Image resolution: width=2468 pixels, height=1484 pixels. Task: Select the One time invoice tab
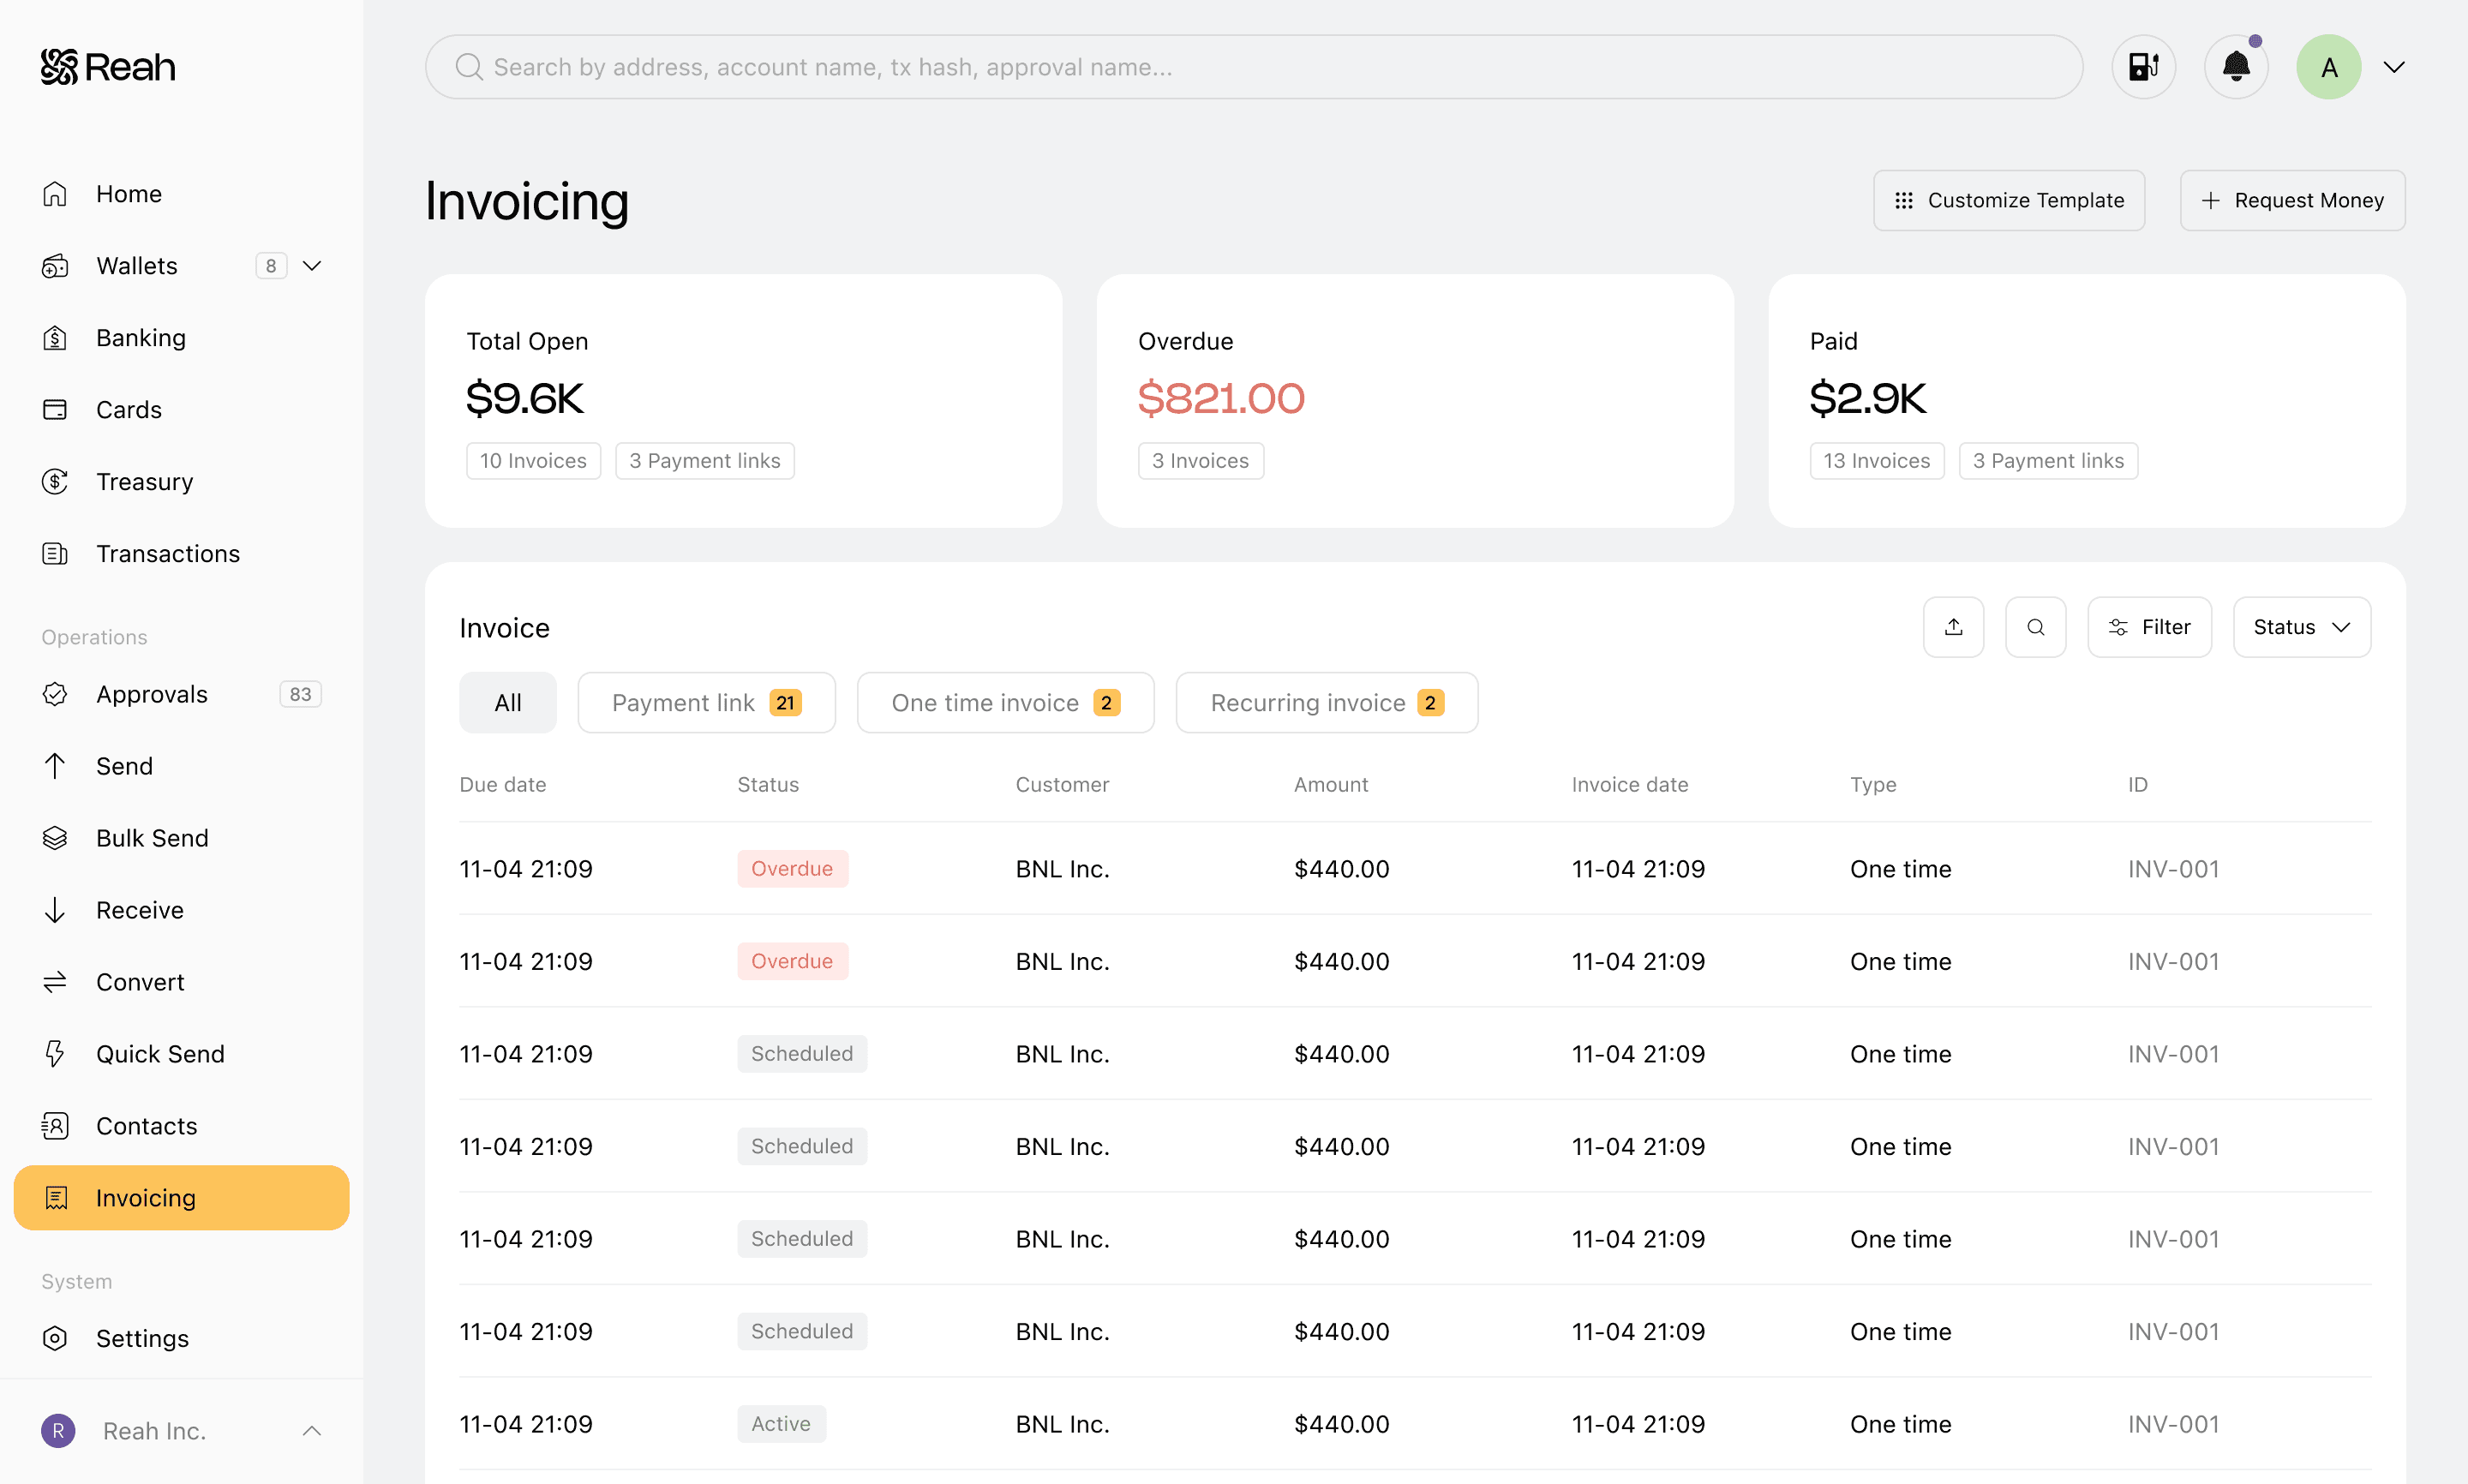click(1005, 703)
